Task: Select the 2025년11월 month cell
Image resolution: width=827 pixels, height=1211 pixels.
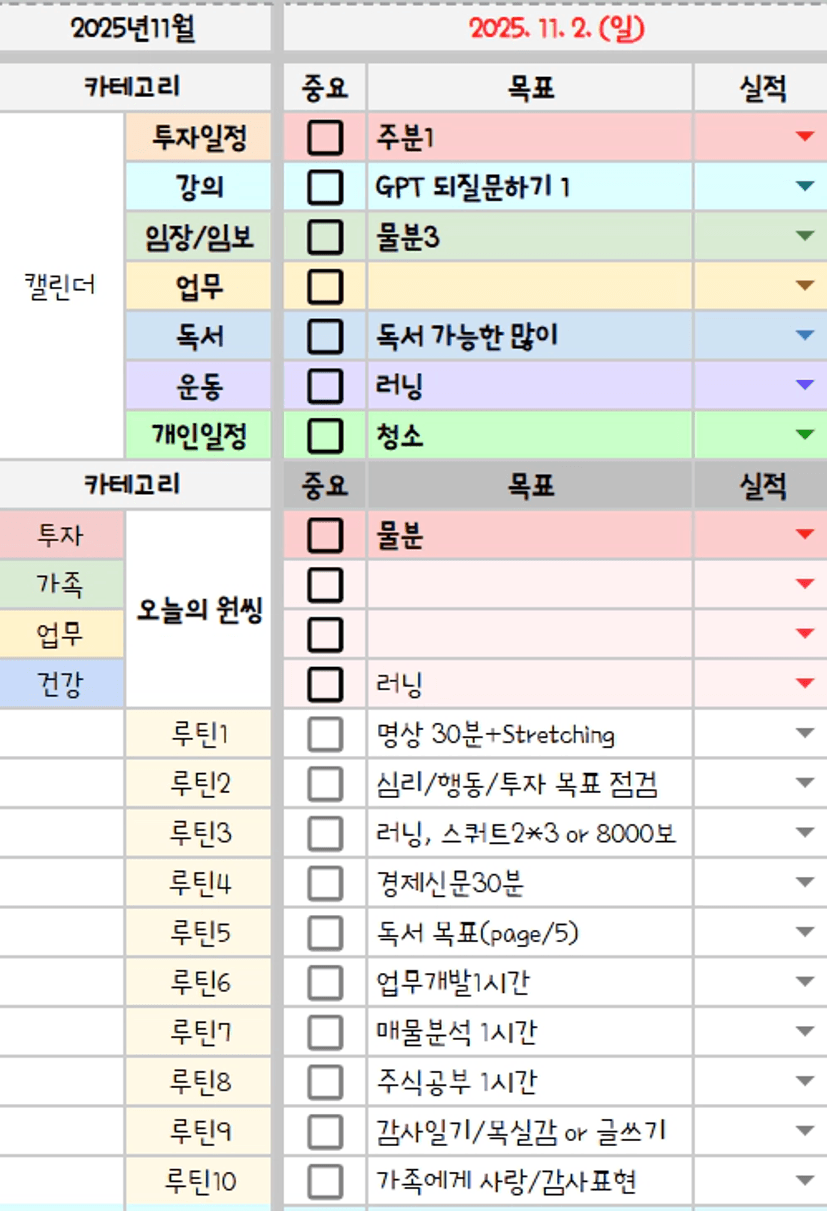Action: (x=134, y=29)
